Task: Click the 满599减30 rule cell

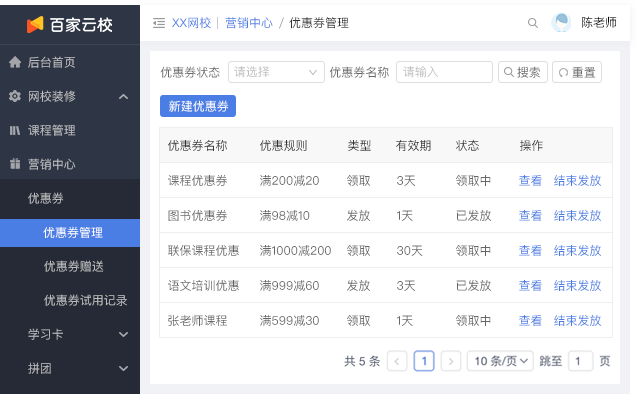Action: [x=289, y=321]
